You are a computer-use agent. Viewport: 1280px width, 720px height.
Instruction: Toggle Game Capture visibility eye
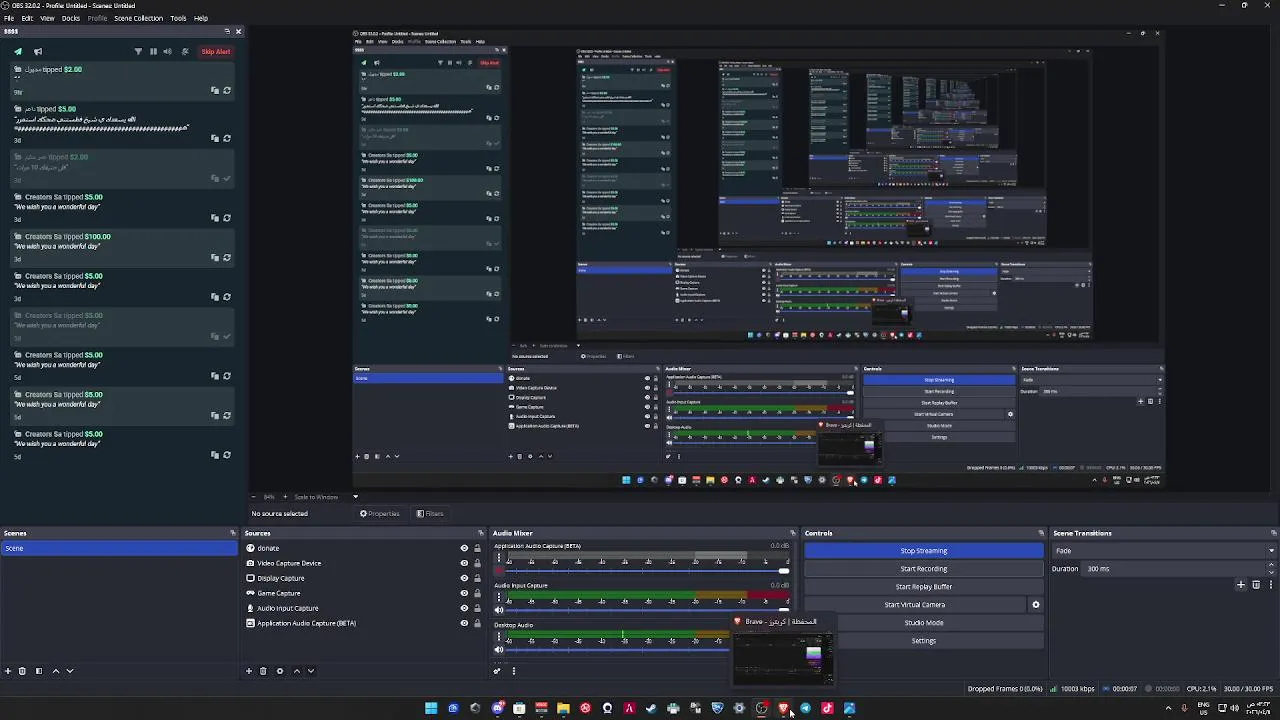pos(464,593)
